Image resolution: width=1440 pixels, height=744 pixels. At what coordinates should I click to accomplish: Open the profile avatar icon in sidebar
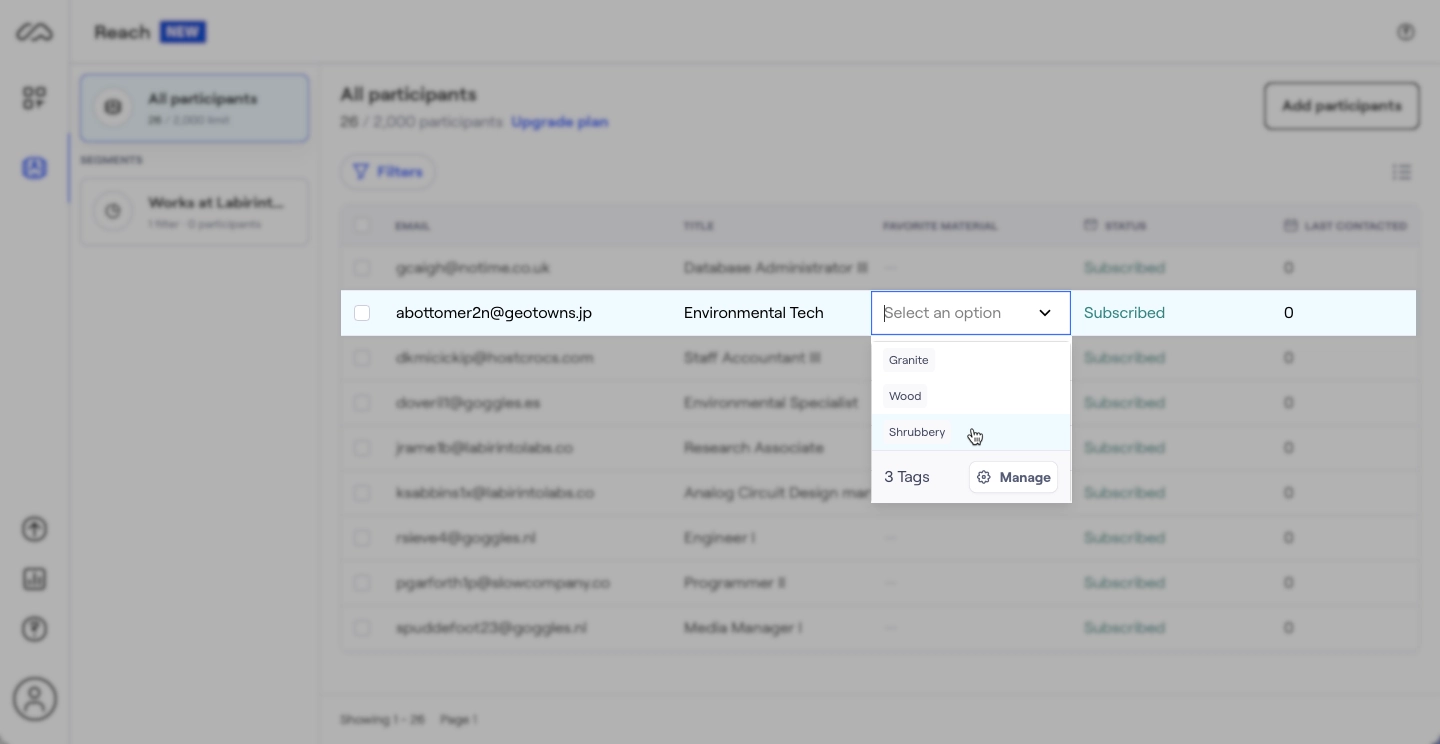pyautogui.click(x=34, y=699)
